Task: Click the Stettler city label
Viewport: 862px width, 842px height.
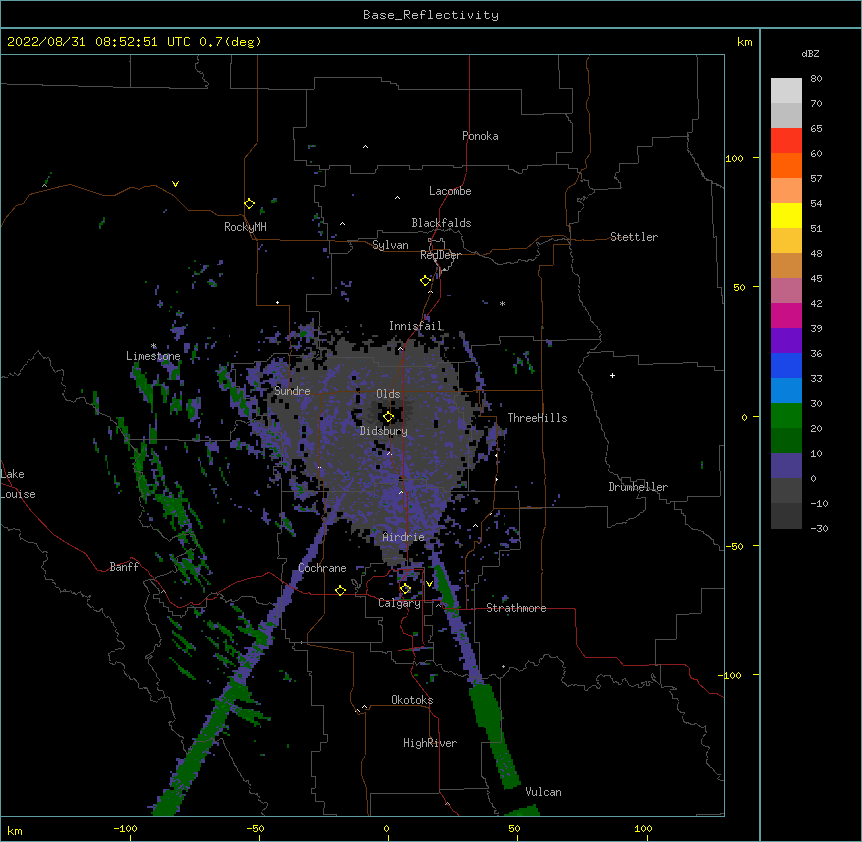Action: (633, 237)
